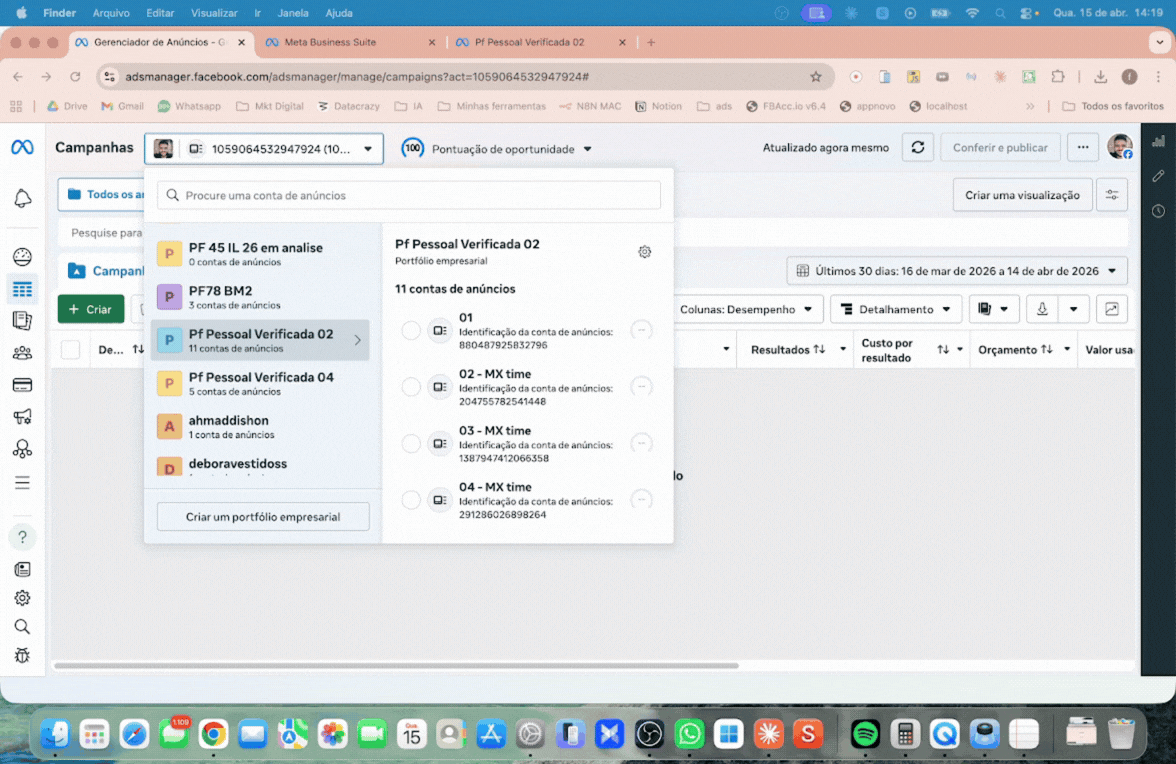Open the edit pencil icon on right rail
This screenshot has height=764, width=1176.
[x=1159, y=176]
